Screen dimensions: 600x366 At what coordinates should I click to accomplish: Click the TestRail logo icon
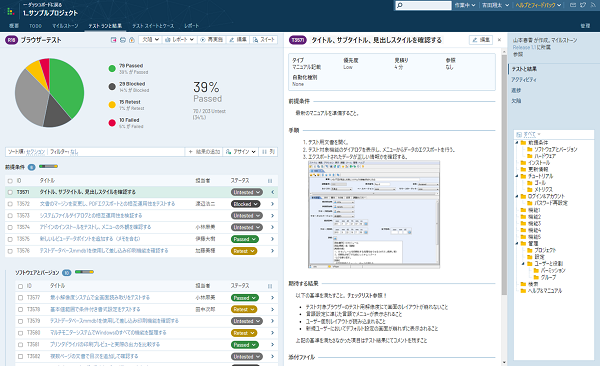(x=11, y=11)
